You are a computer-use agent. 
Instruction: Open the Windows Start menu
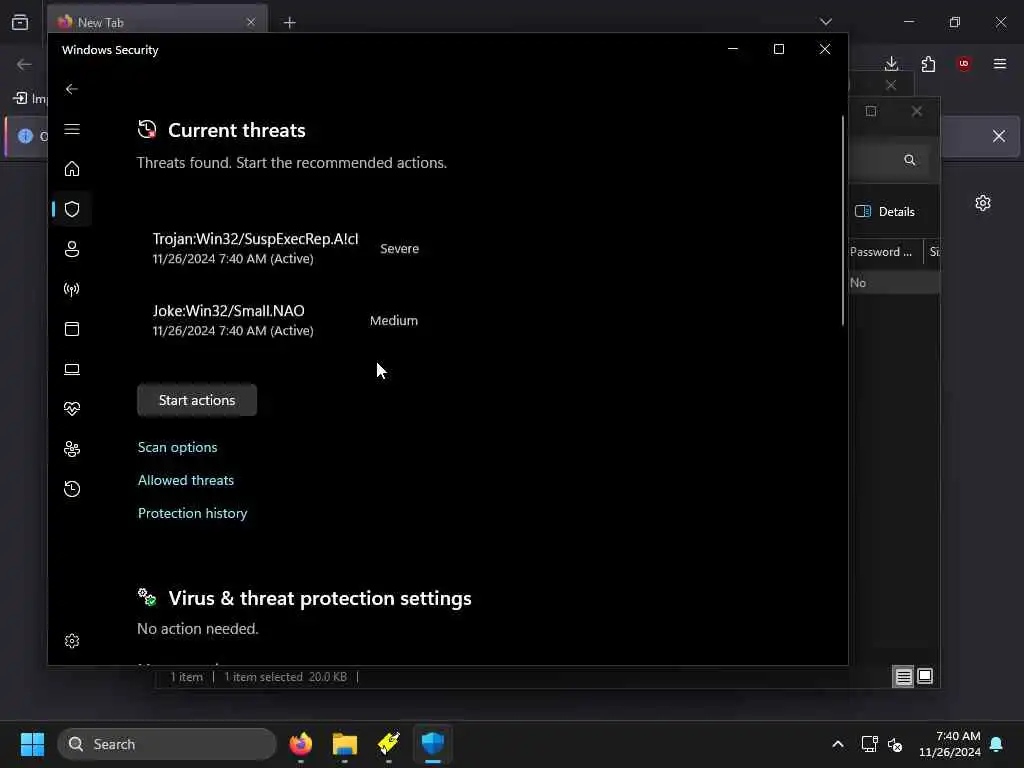tap(32, 744)
